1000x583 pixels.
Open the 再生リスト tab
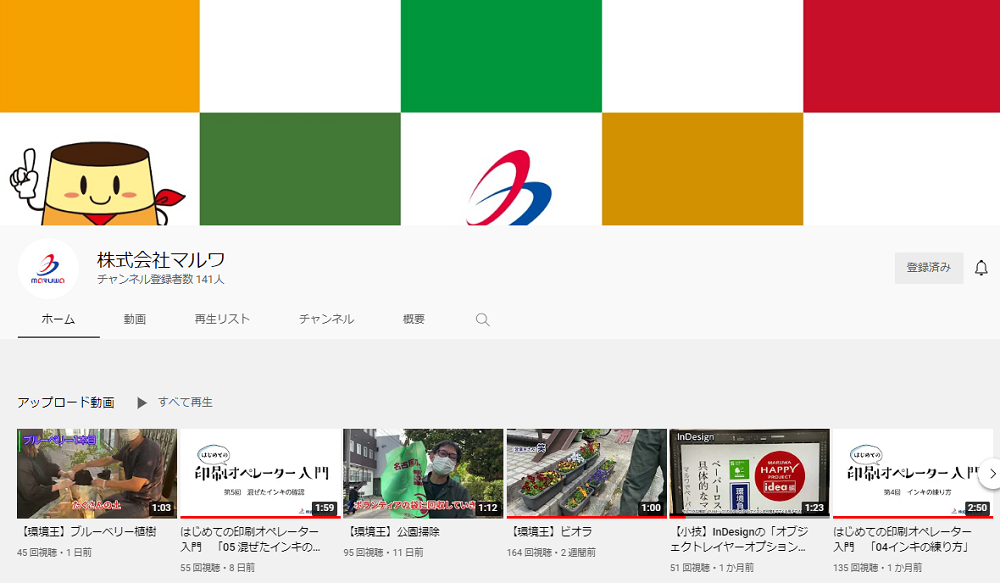222,319
